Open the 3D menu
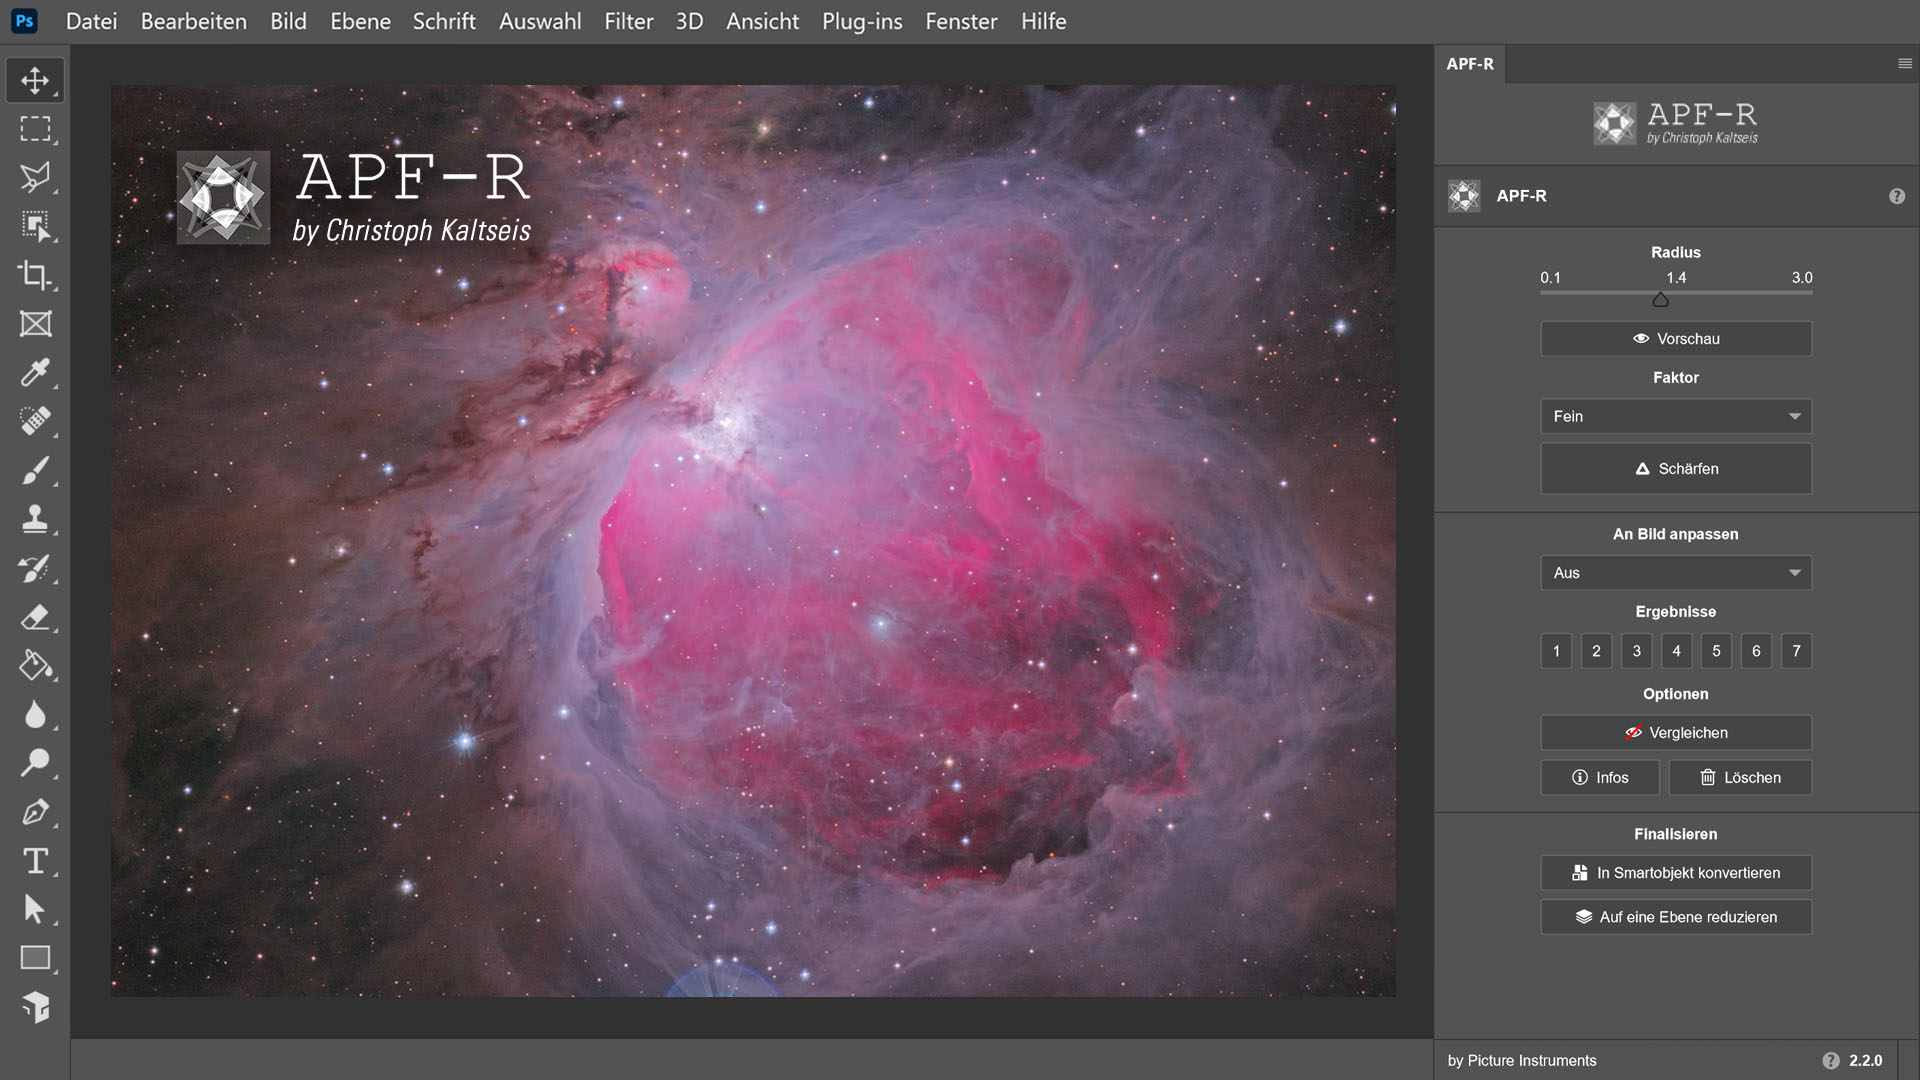Viewport: 1920px width, 1080px height. click(x=689, y=21)
